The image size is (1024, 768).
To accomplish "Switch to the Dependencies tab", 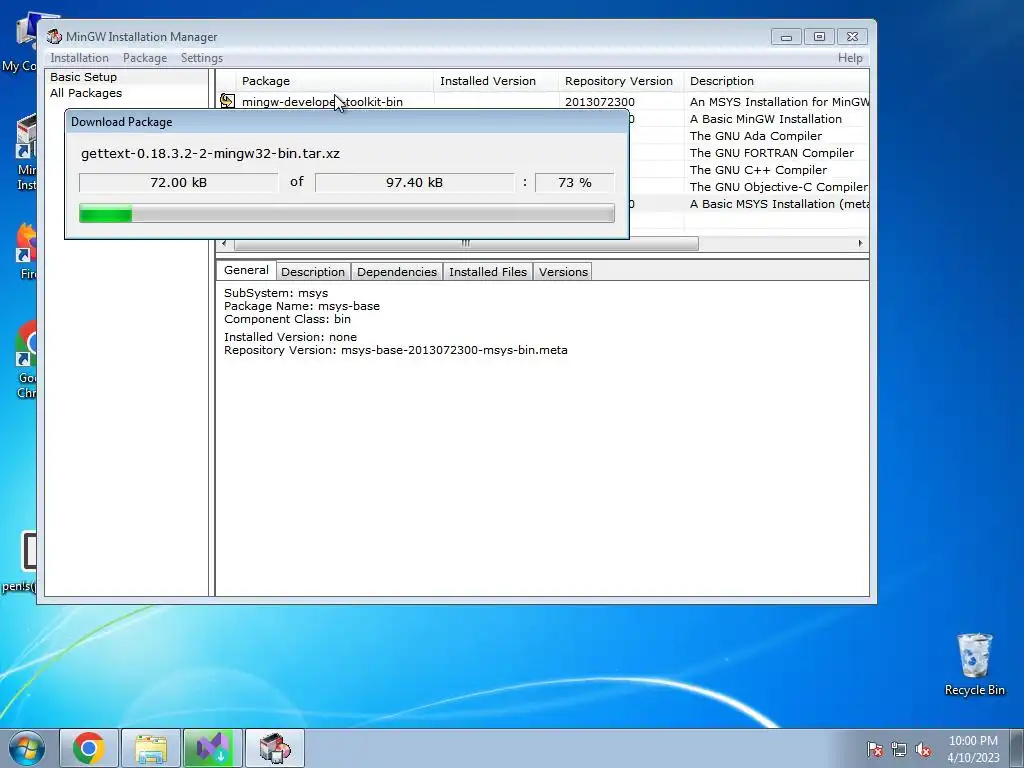I will (x=397, y=272).
